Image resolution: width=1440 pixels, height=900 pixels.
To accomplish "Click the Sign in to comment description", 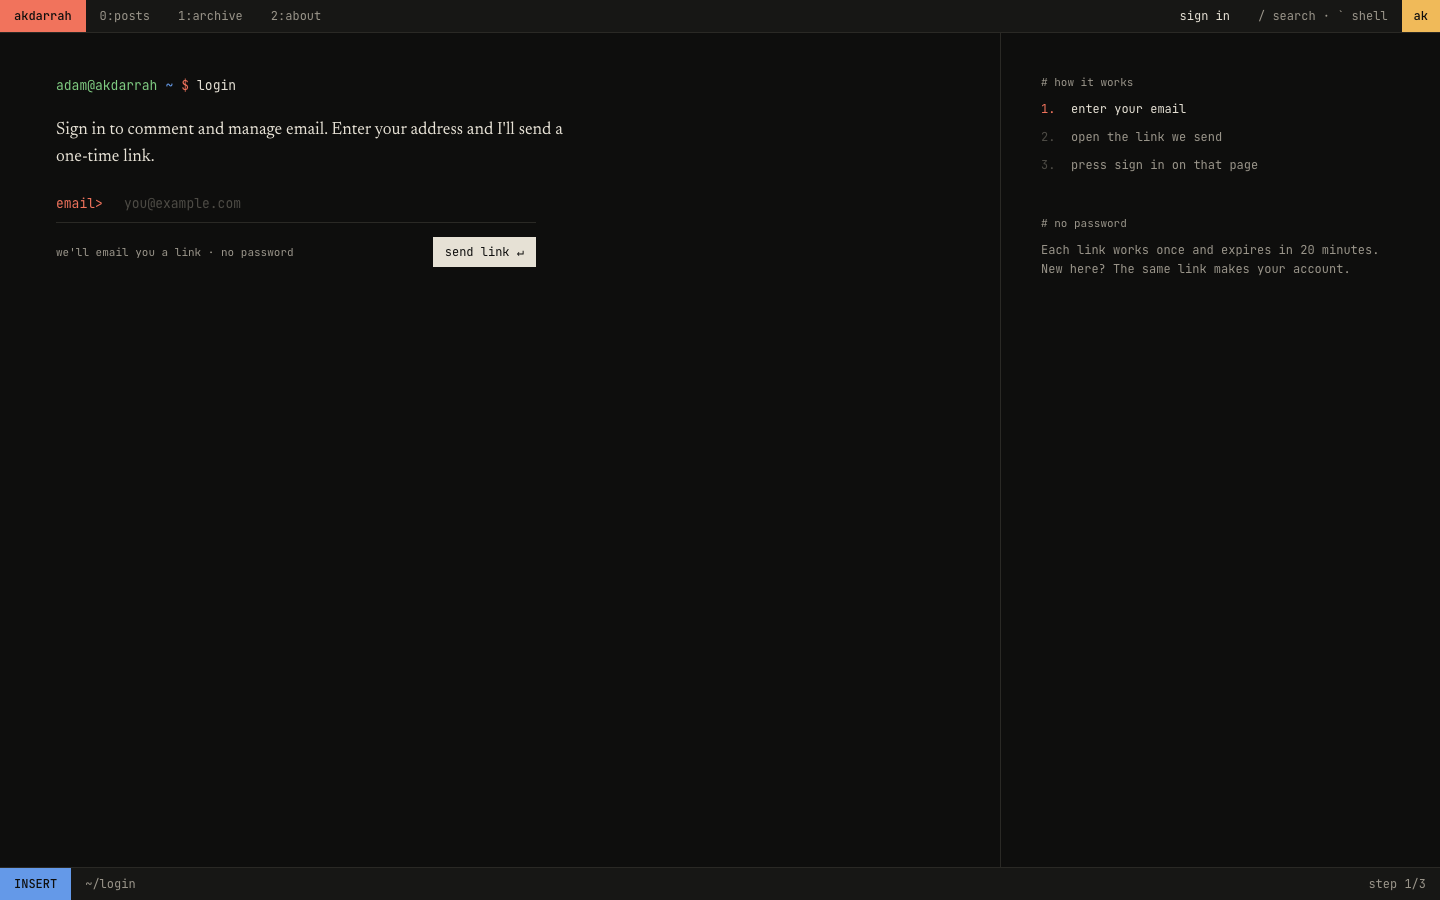I will click(309, 142).
